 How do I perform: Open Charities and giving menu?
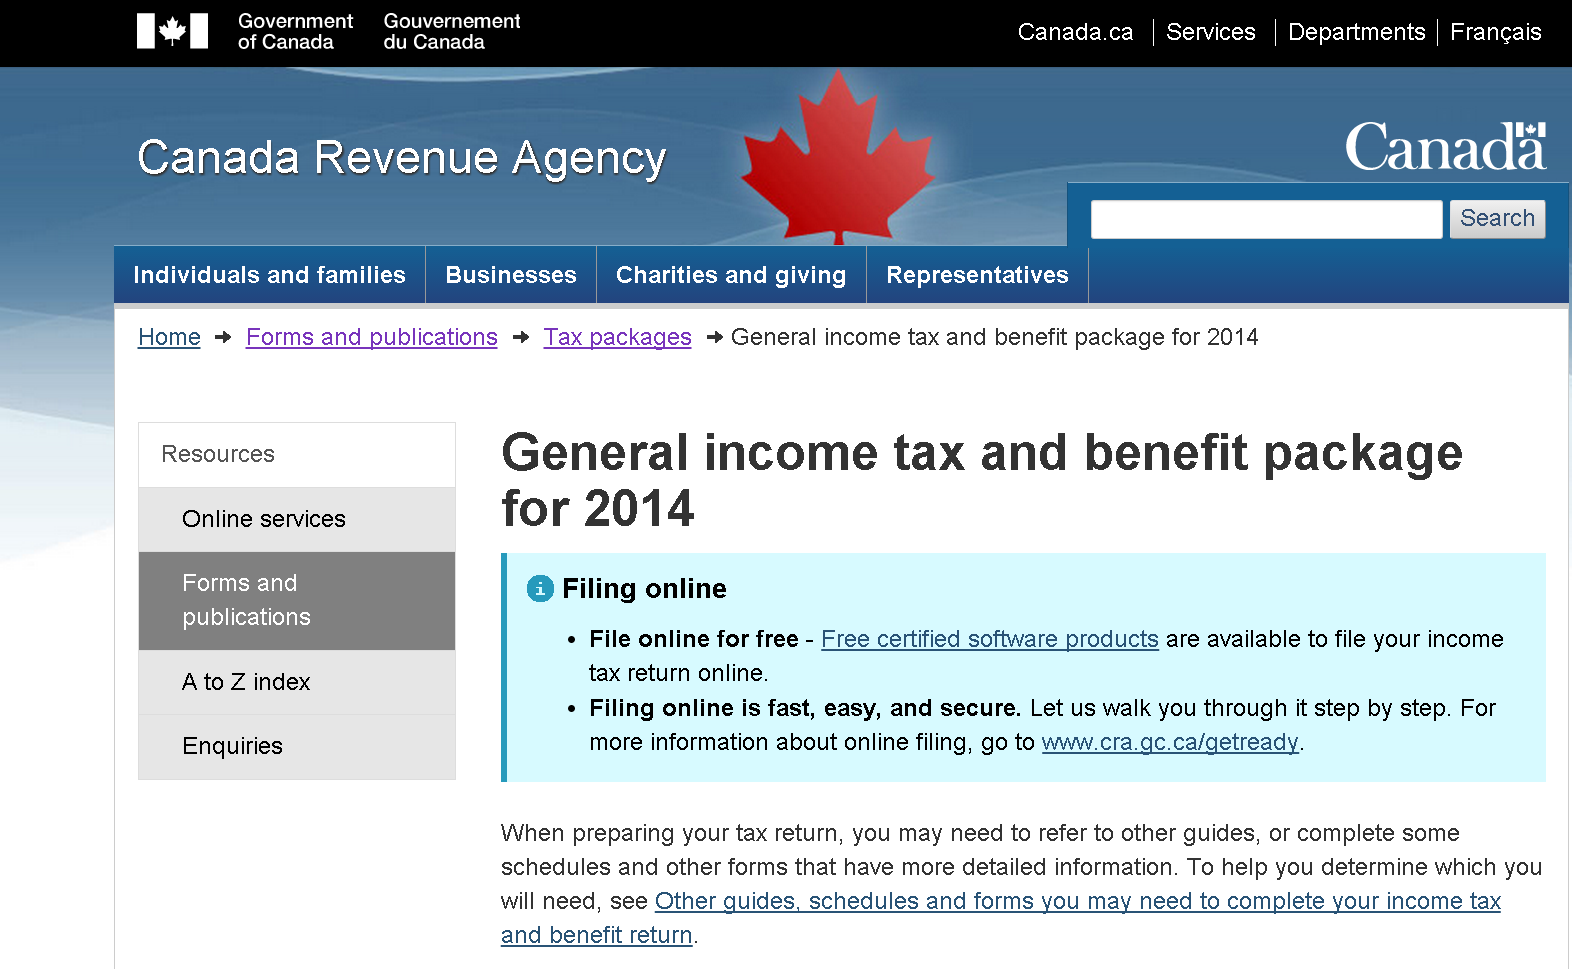coord(731,275)
